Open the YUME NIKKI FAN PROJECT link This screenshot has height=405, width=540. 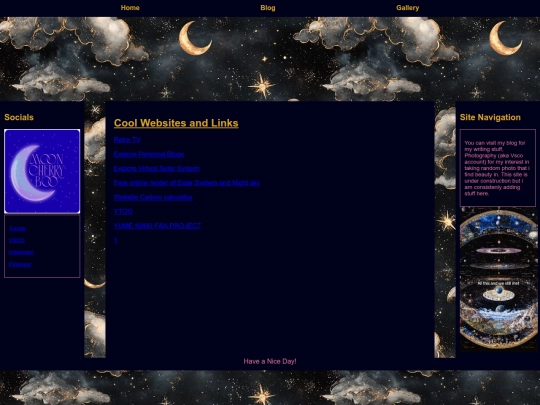pyautogui.click(x=157, y=226)
